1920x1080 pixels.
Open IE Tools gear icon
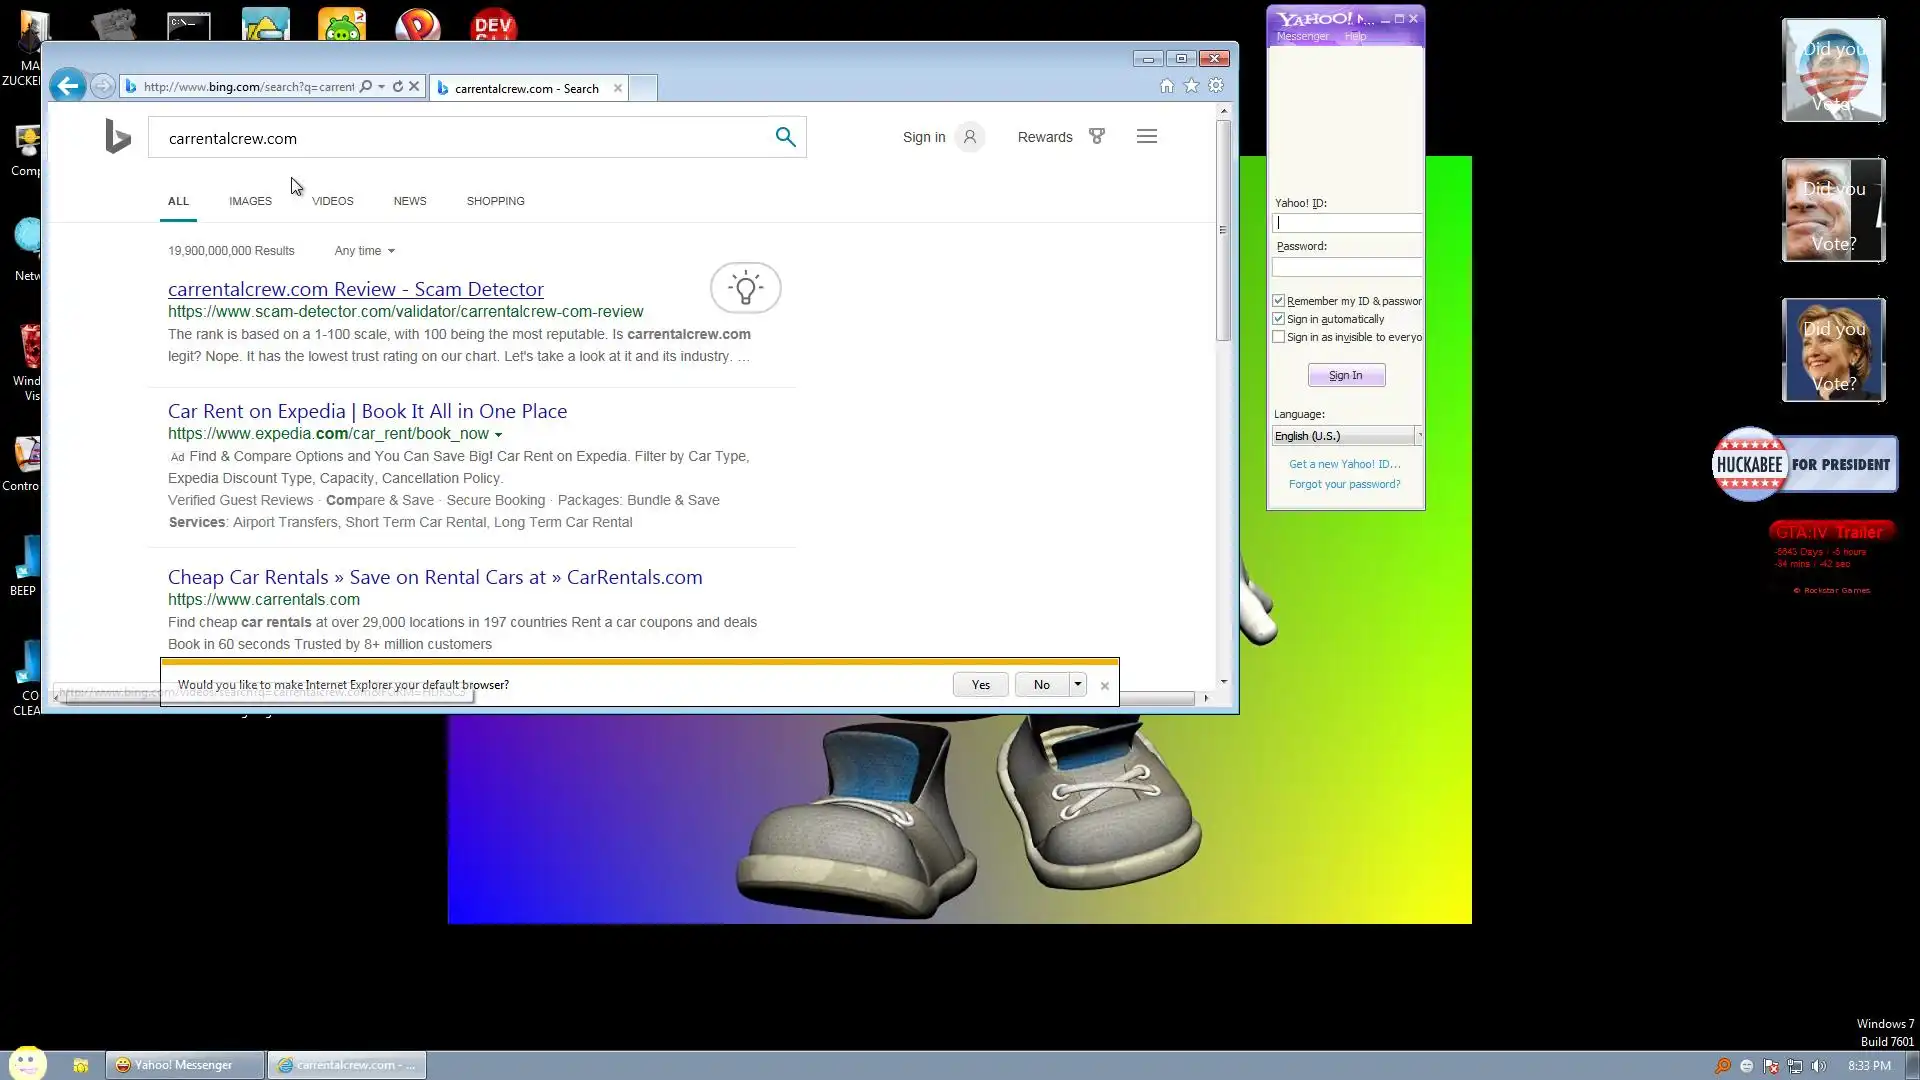tap(1216, 86)
